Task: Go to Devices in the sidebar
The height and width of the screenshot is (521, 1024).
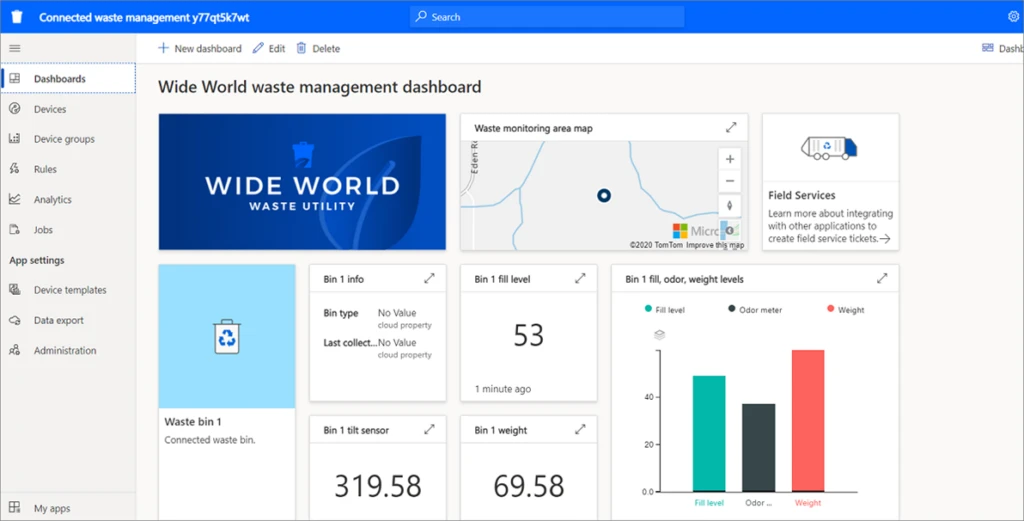Action: 69,109
